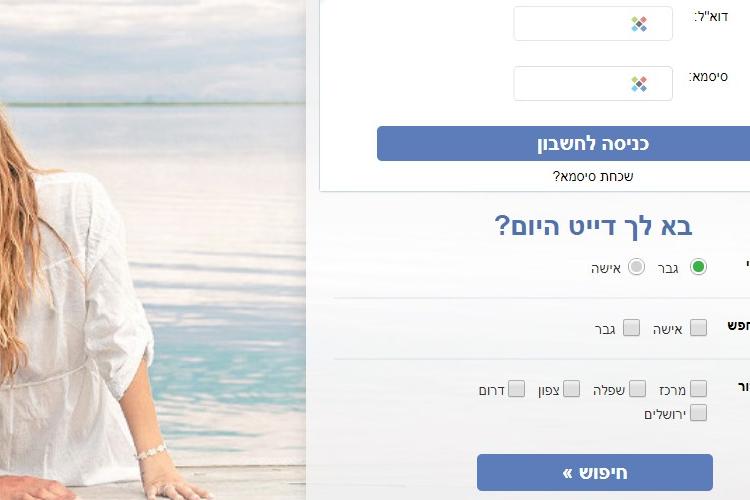This screenshot has width=750, height=500.
Task: Click the כניסה לחשבון login button
Action: (x=563, y=144)
